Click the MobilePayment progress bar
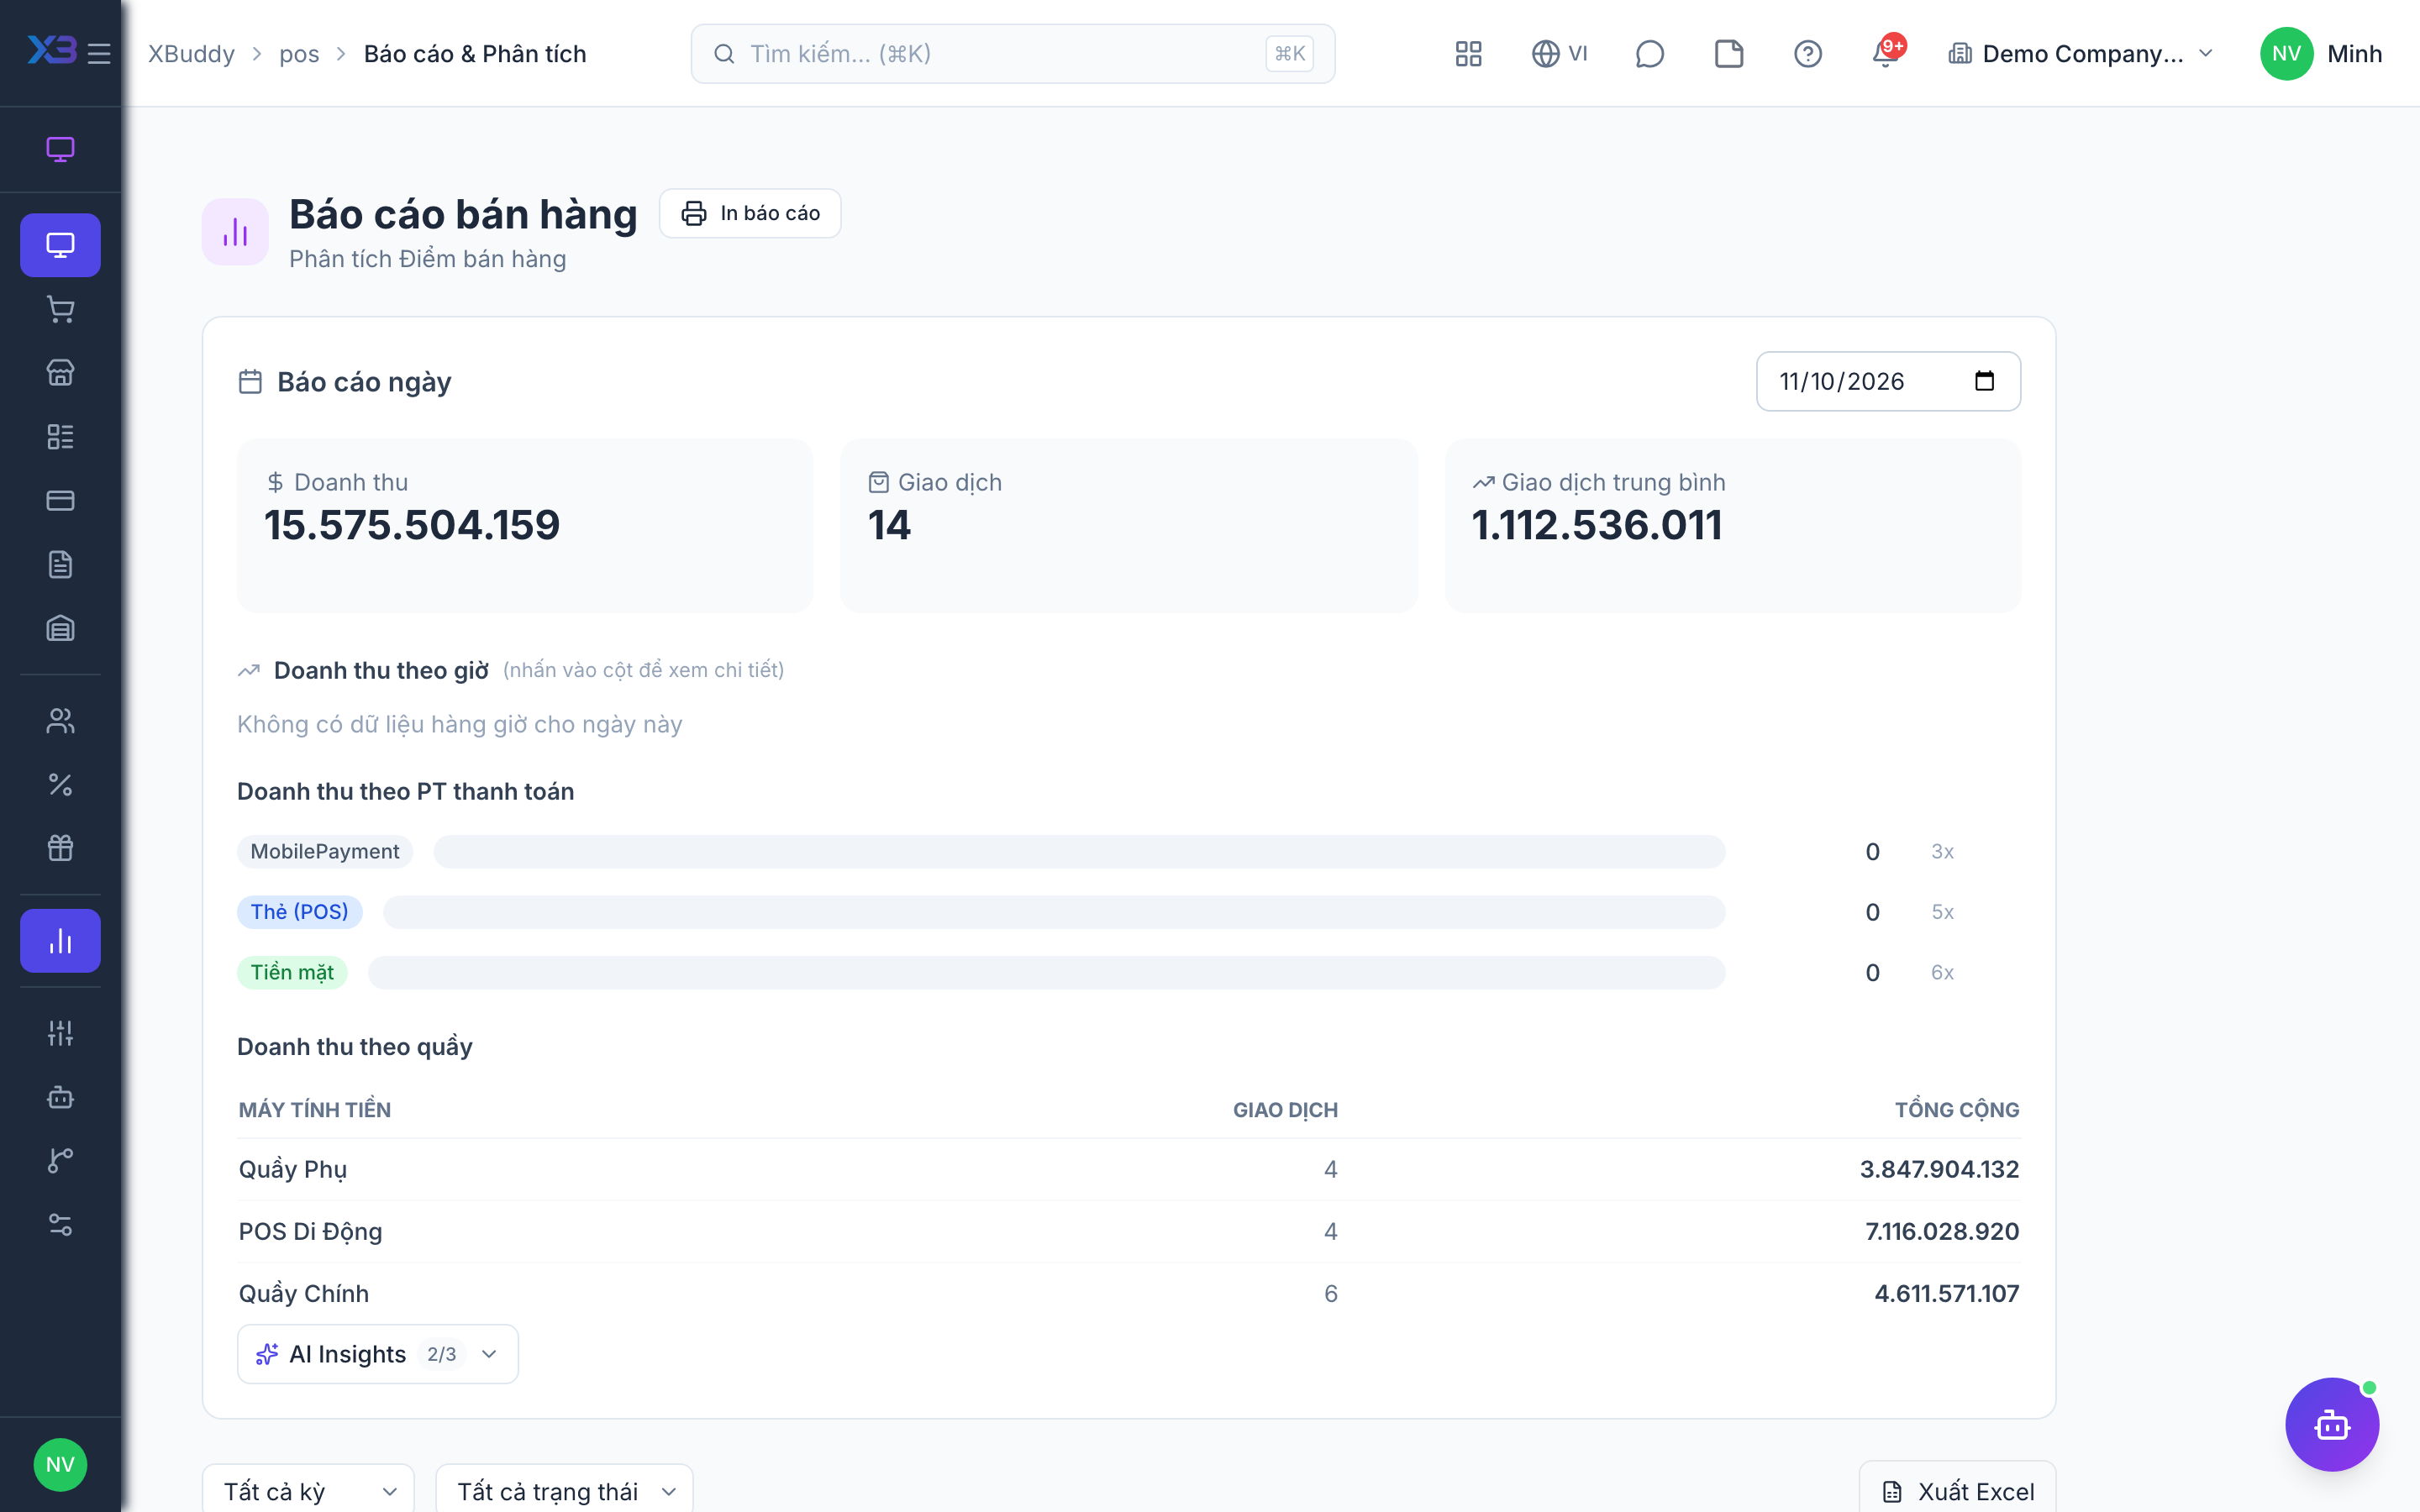Viewport: 2420px width, 1512px height. pyautogui.click(x=1079, y=852)
